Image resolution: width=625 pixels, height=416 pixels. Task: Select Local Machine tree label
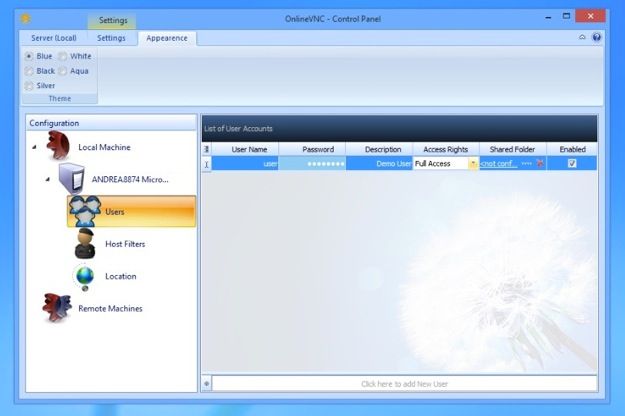(104, 147)
